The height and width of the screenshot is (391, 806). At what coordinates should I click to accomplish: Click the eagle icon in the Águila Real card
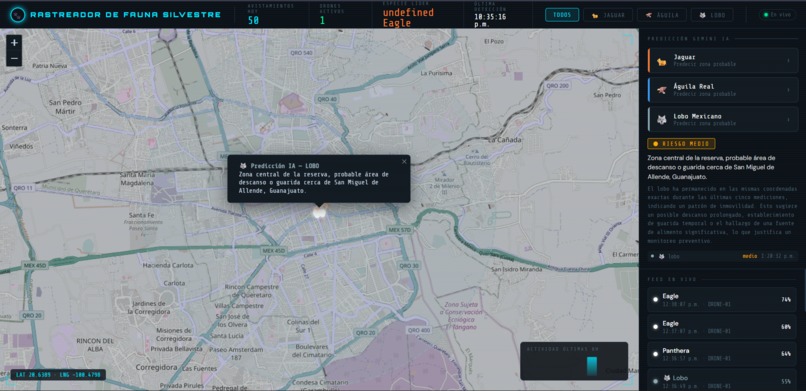tap(662, 90)
